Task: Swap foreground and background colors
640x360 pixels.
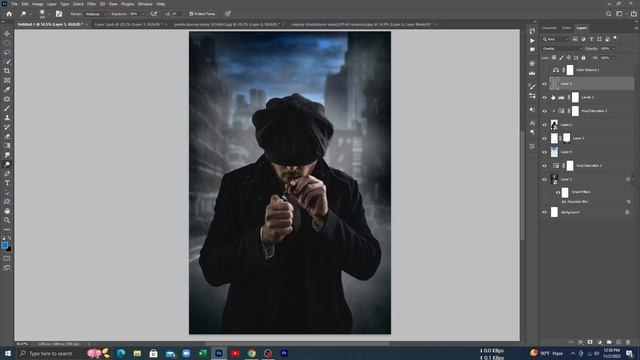Action: (x=10, y=238)
